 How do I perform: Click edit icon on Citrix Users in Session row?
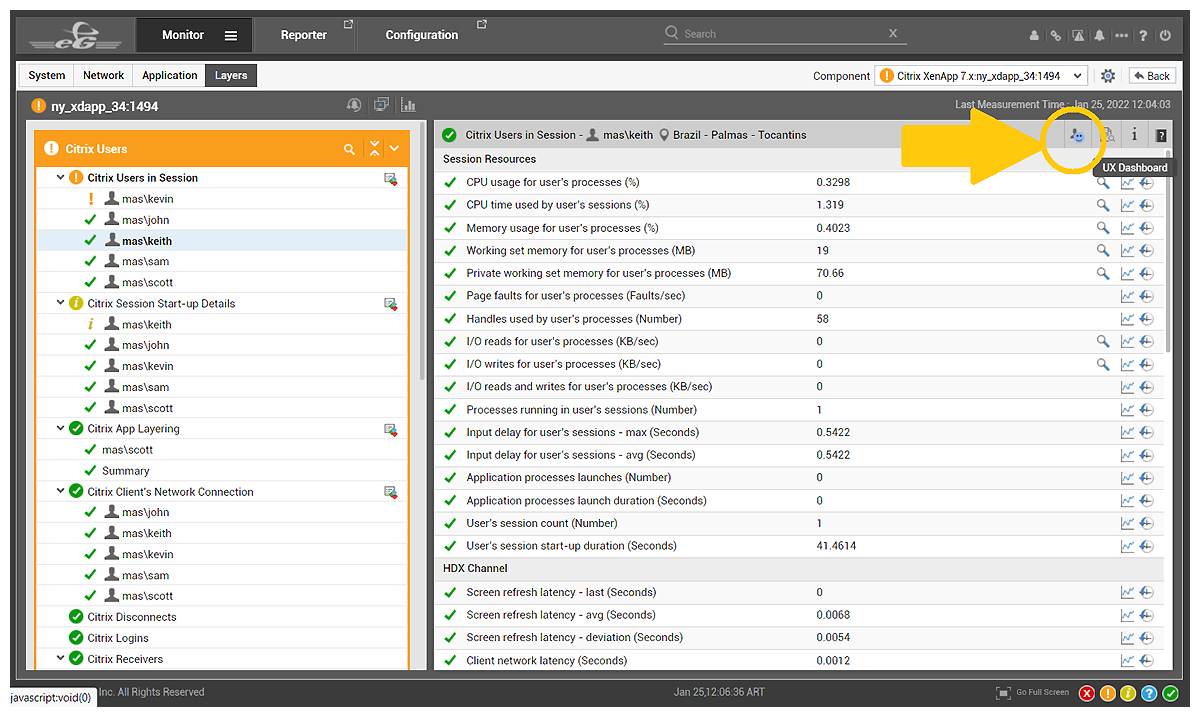(391, 178)
